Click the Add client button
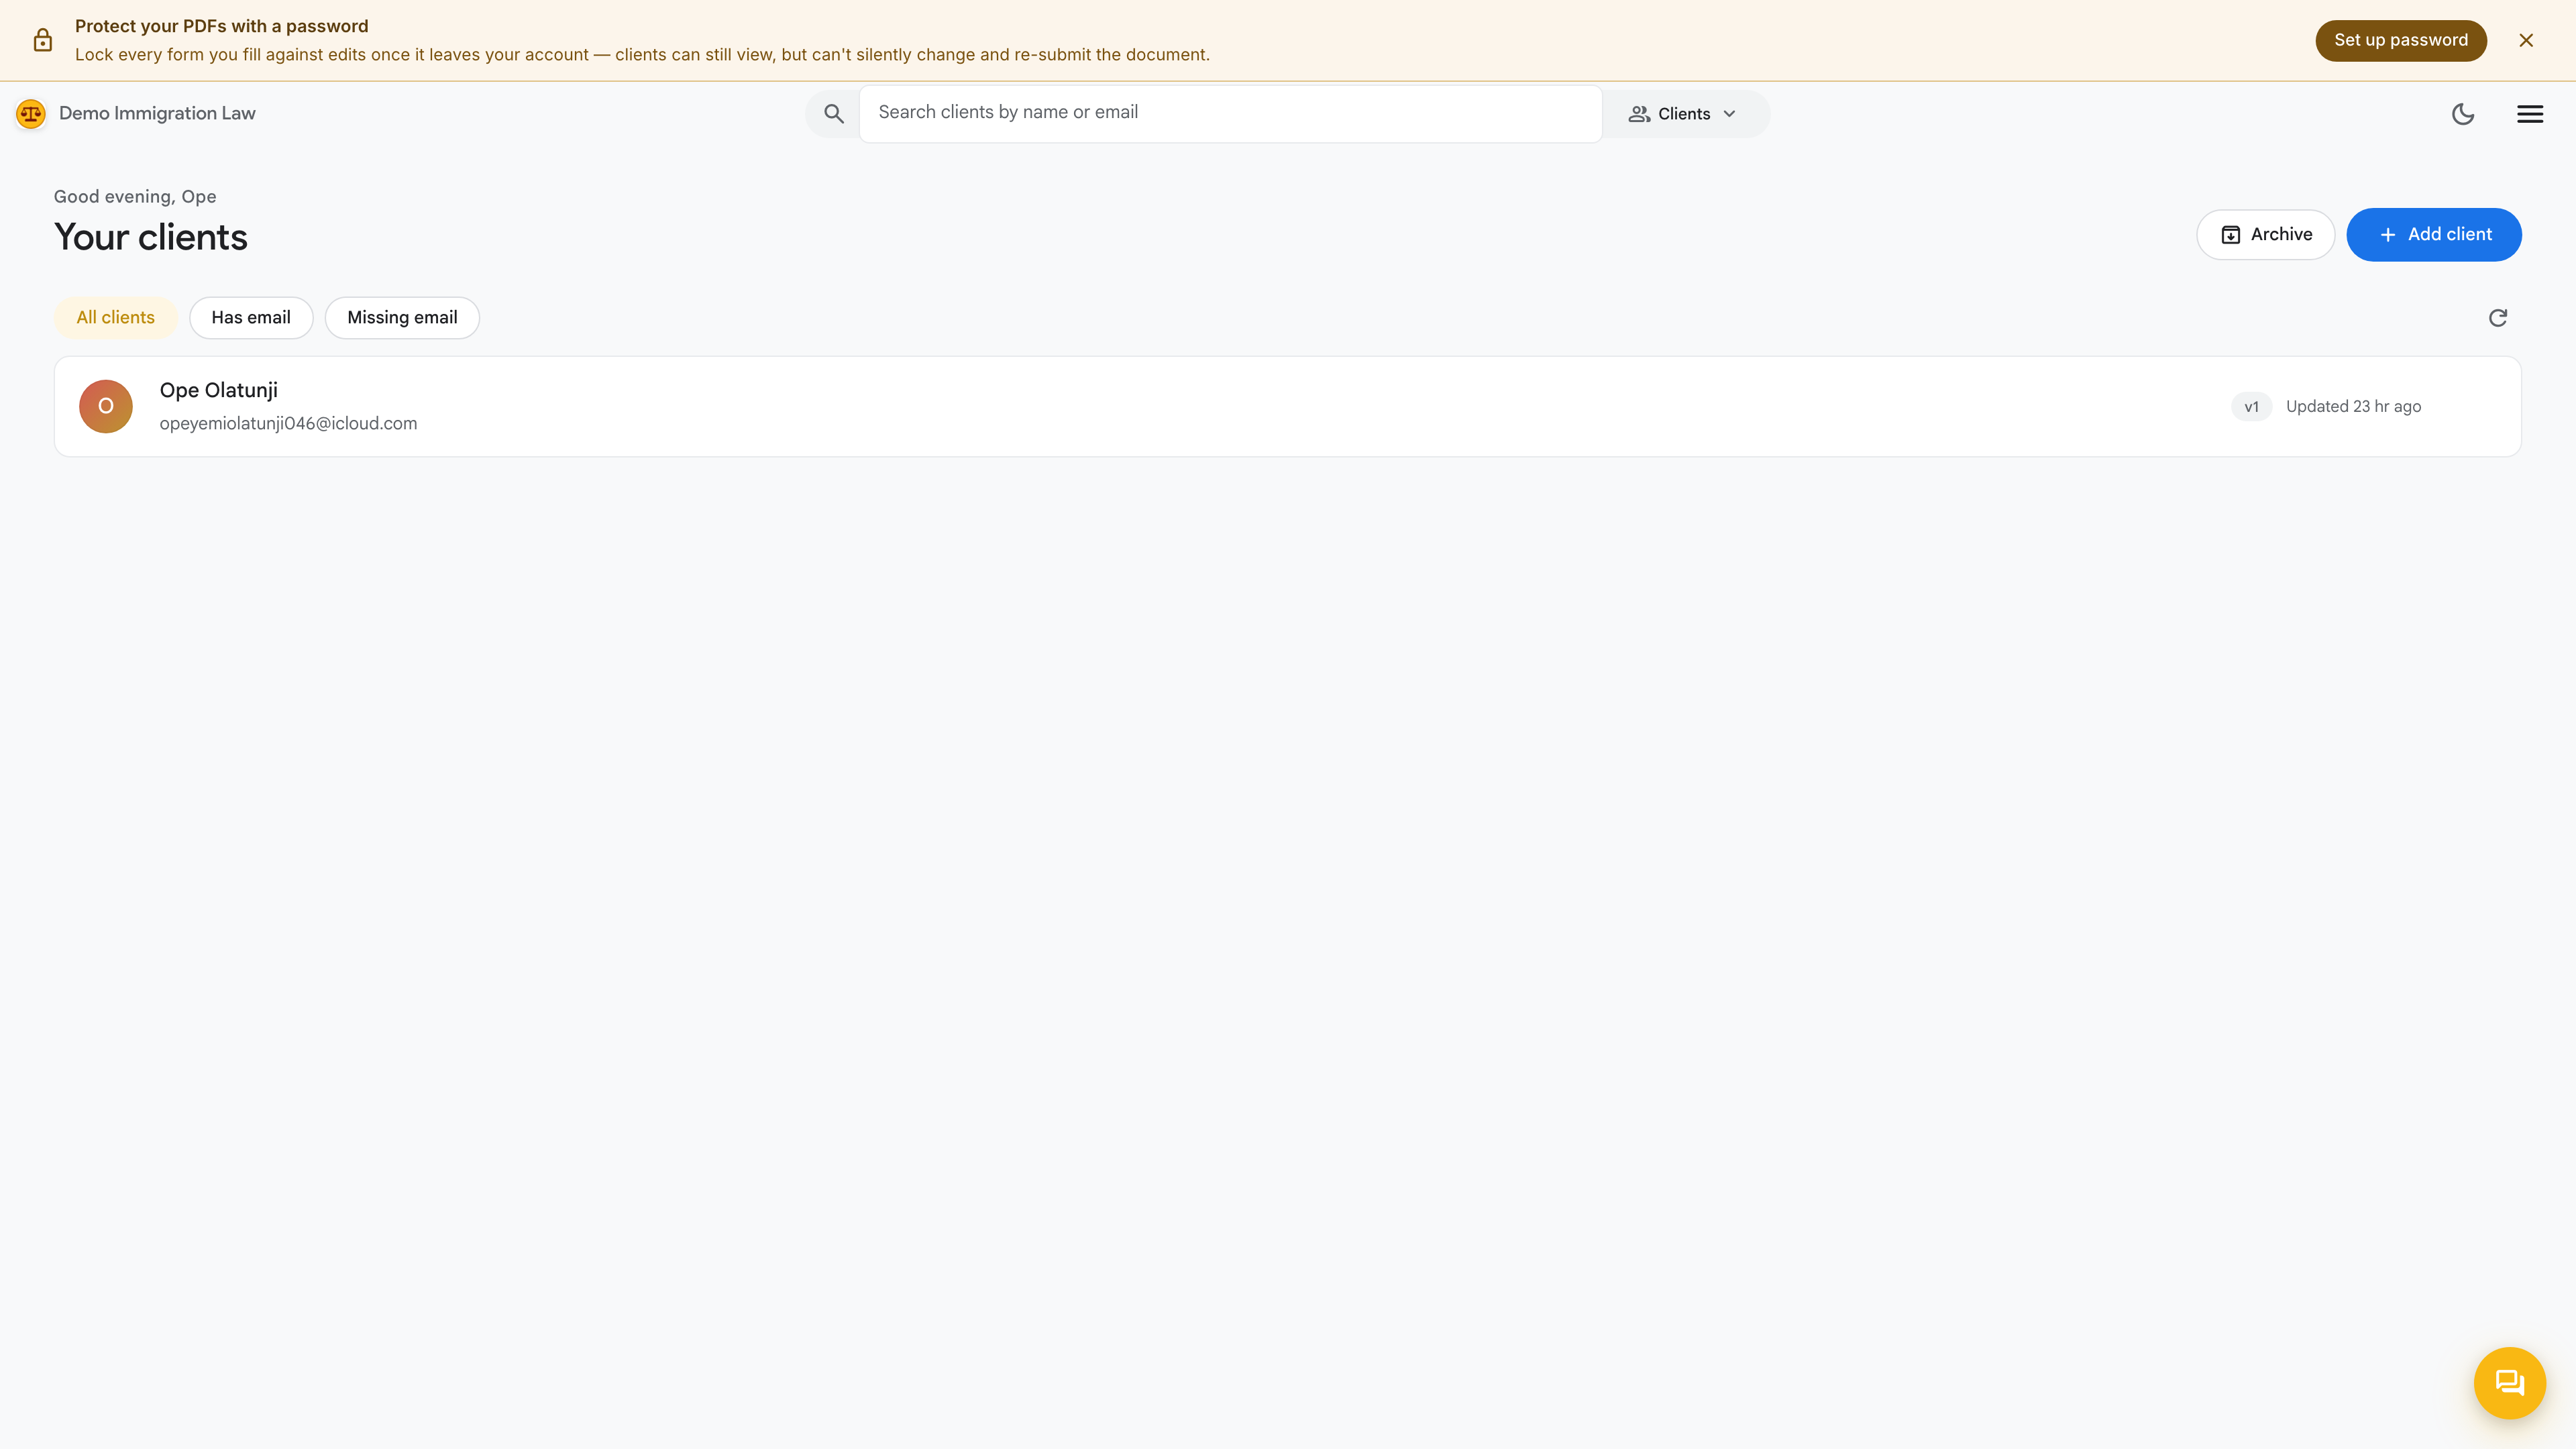 click(x=2433, y=234)
